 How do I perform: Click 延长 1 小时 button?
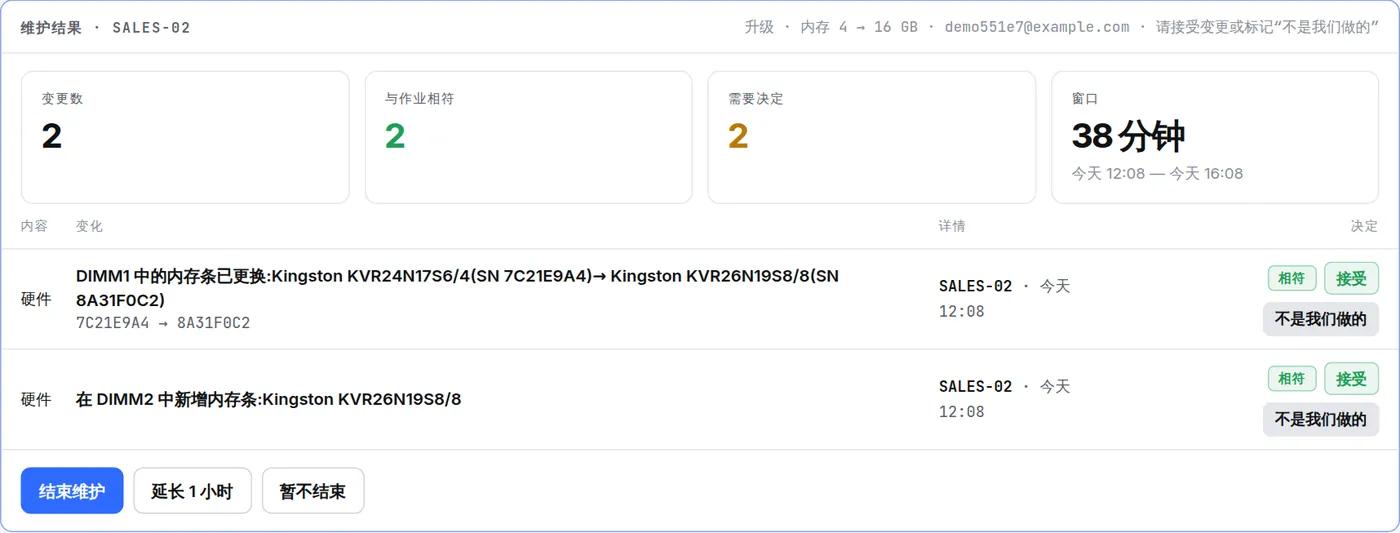coord(192,491)
